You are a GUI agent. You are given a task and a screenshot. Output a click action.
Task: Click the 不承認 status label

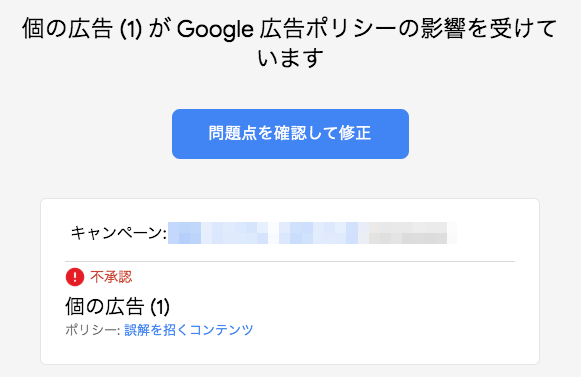point(111,277)
